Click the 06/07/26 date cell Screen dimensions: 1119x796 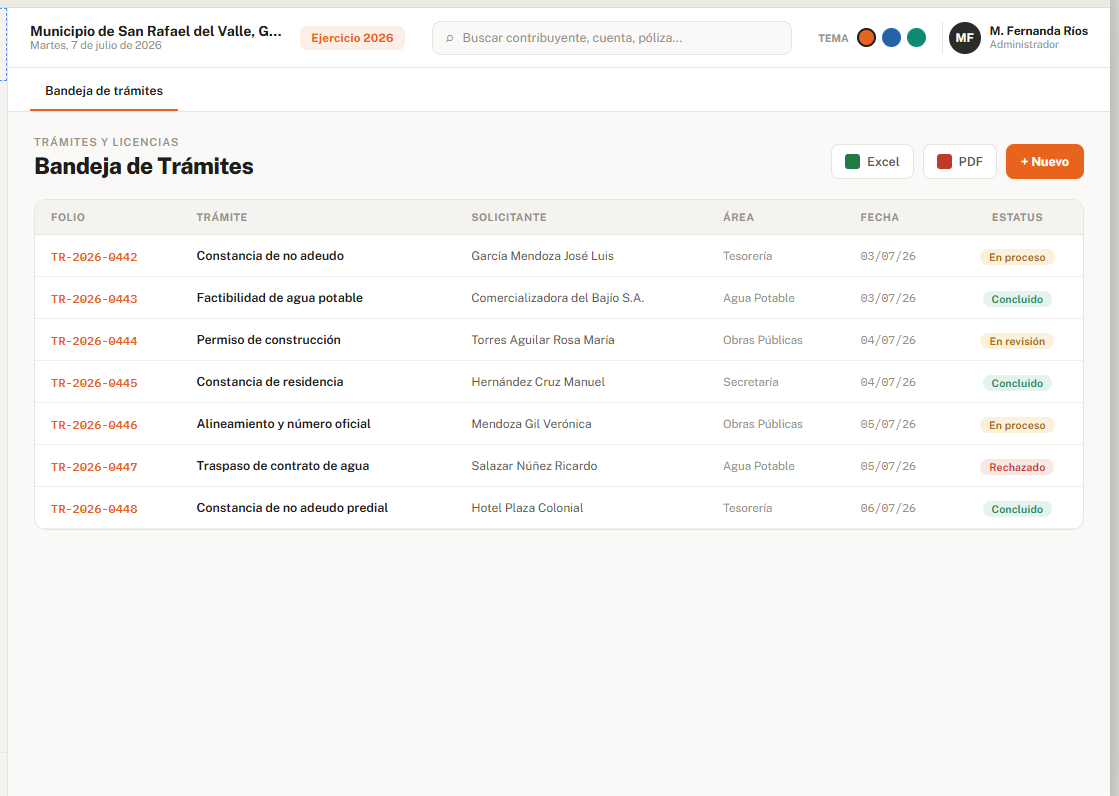click(888, 508)
